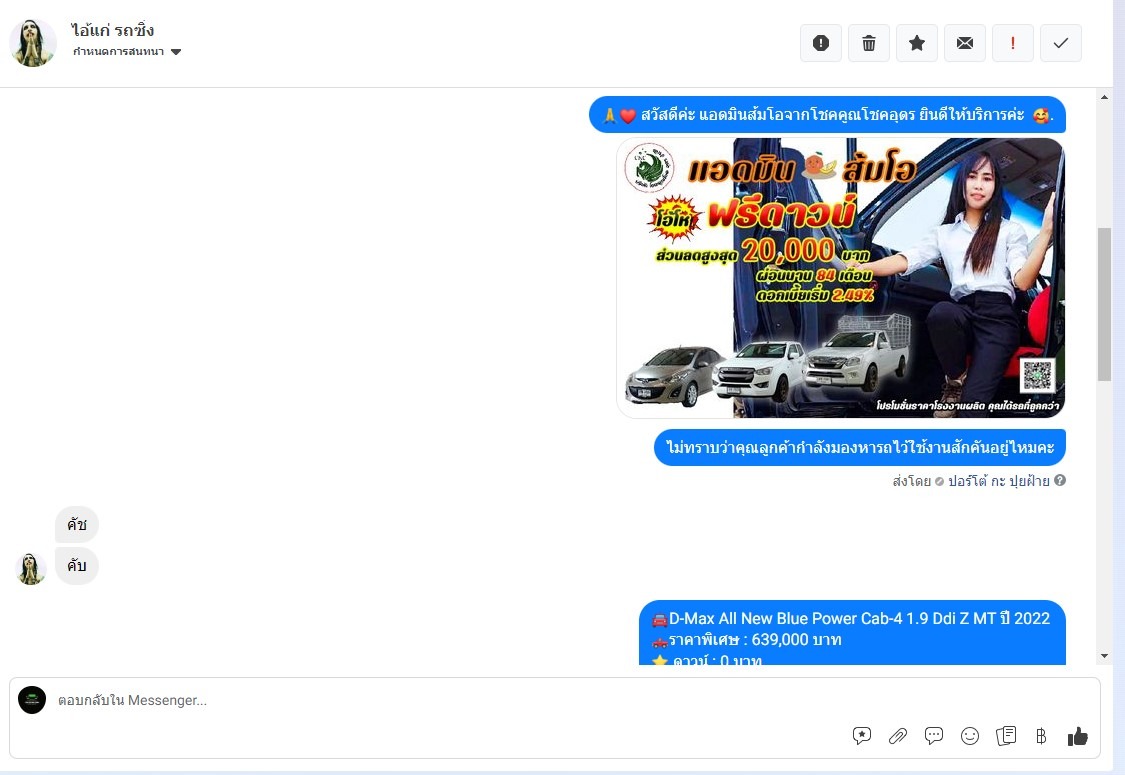The image size is (1125, 775).
Task: Open saved replies star bubble icon
Action: (862, 736)
